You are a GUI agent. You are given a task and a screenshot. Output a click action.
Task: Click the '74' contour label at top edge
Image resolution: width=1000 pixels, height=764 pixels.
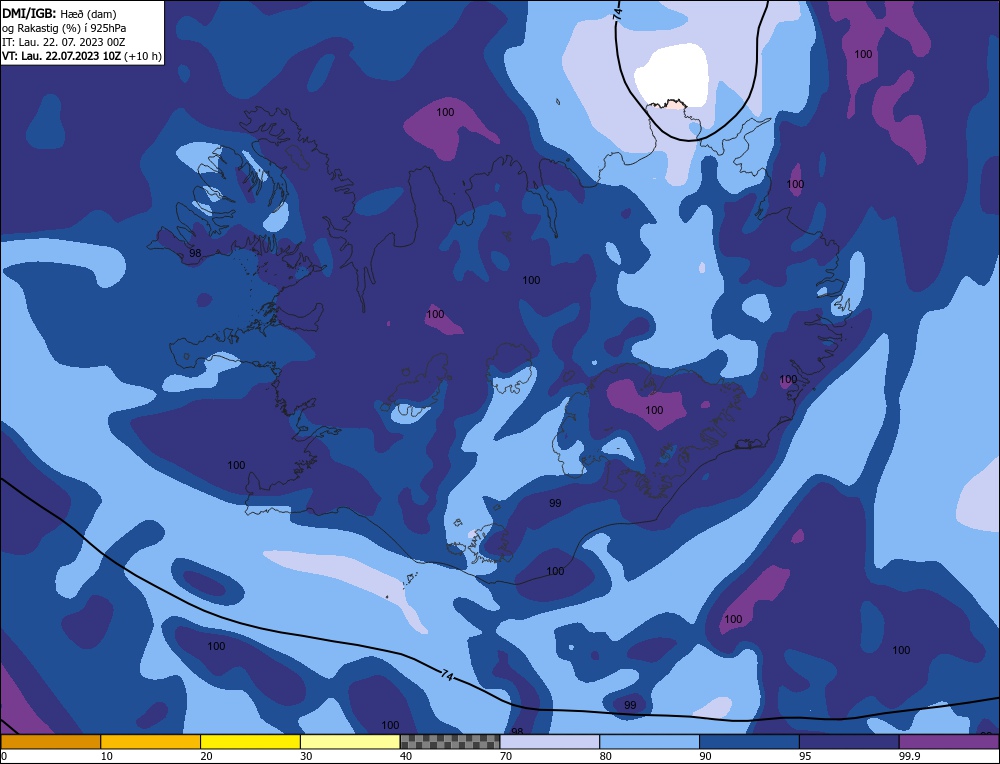pyautogui.click(x=617, y=15)
